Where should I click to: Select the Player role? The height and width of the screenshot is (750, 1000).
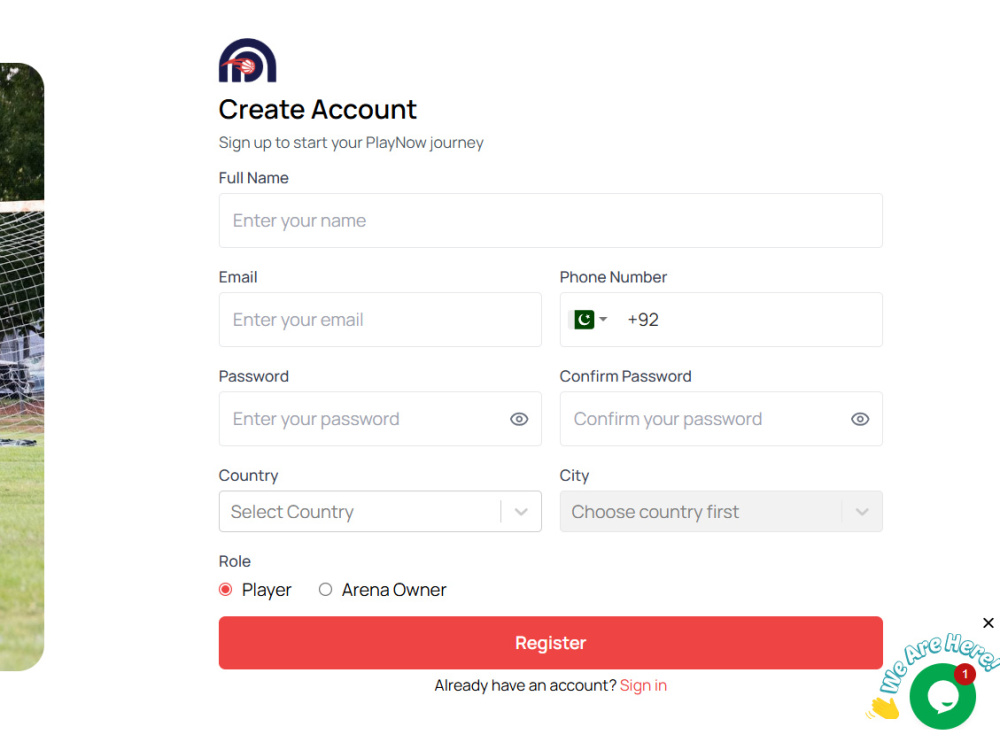pyautogui.click(x=225, y=589)
